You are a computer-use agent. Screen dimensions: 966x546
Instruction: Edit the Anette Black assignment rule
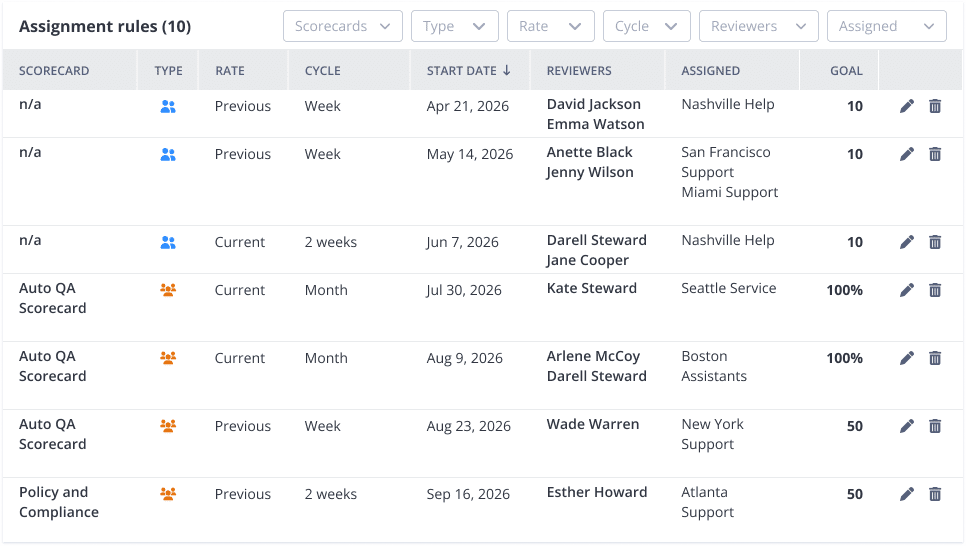pyautogui.click(x=907, y=154)
